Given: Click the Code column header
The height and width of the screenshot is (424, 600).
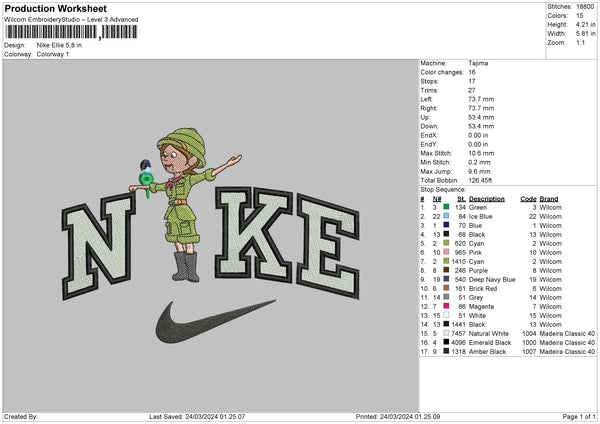Looking at the screenshot, I should [x=529, y=198].
